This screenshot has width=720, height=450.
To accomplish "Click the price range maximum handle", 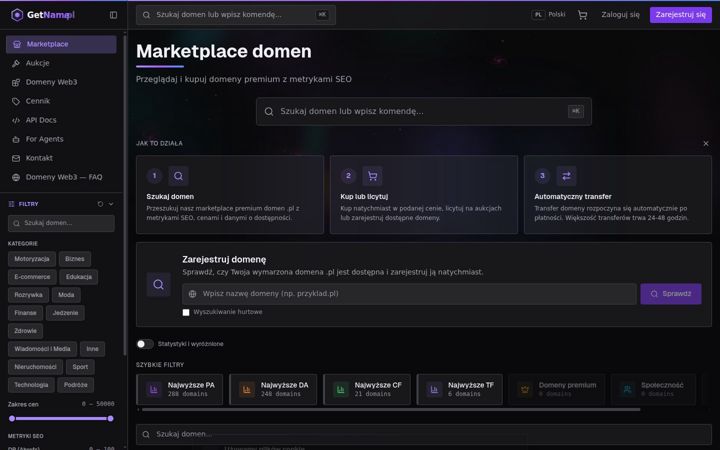I will point(111,418).
